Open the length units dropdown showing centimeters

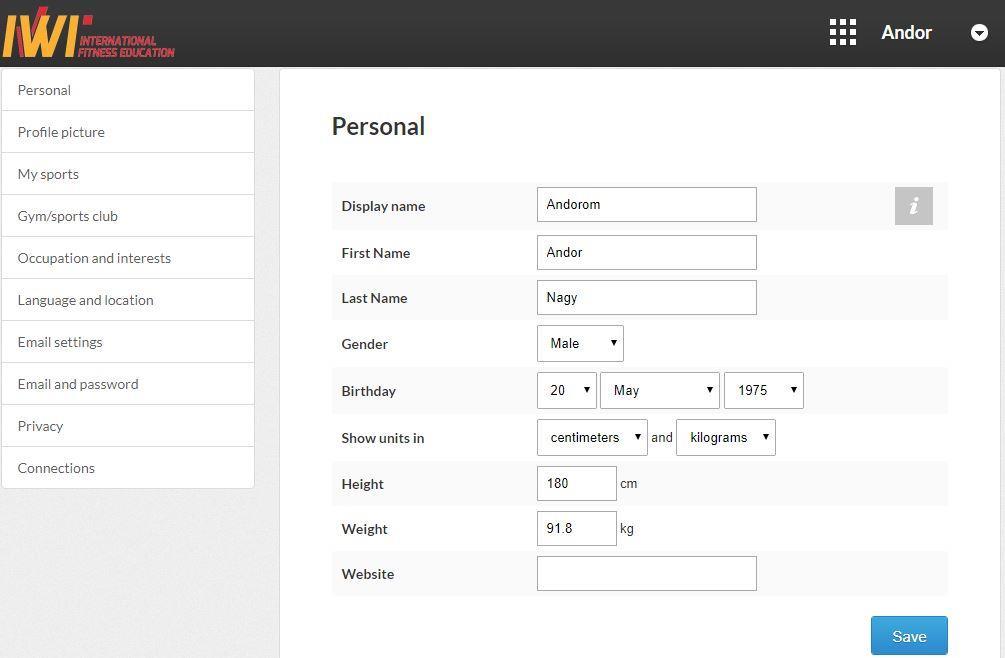click(x=592, y=438)
